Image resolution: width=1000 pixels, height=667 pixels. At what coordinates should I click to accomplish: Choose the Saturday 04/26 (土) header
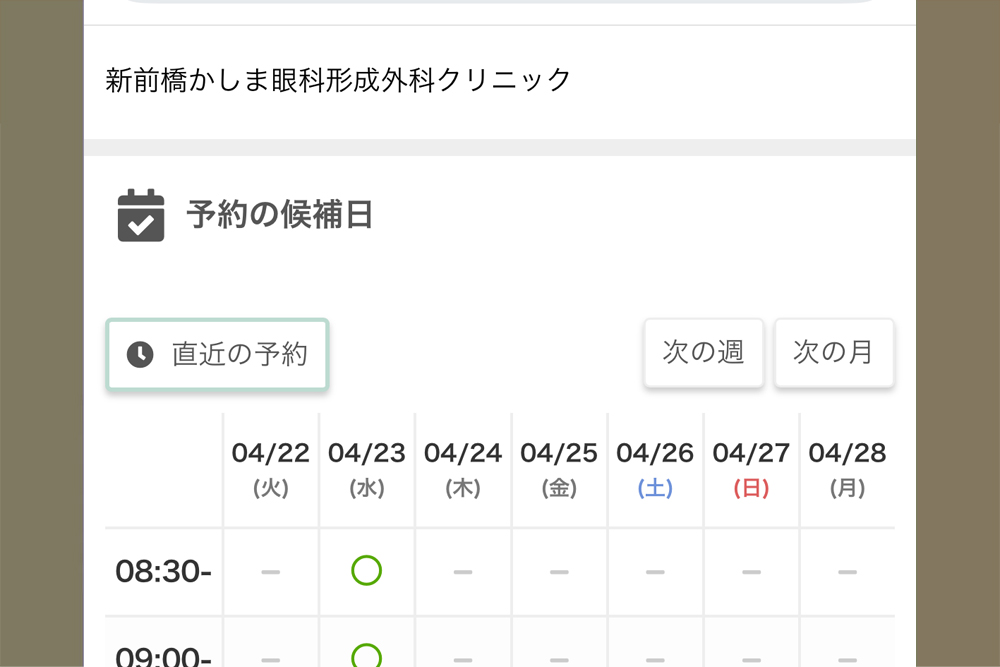(655, 470)
